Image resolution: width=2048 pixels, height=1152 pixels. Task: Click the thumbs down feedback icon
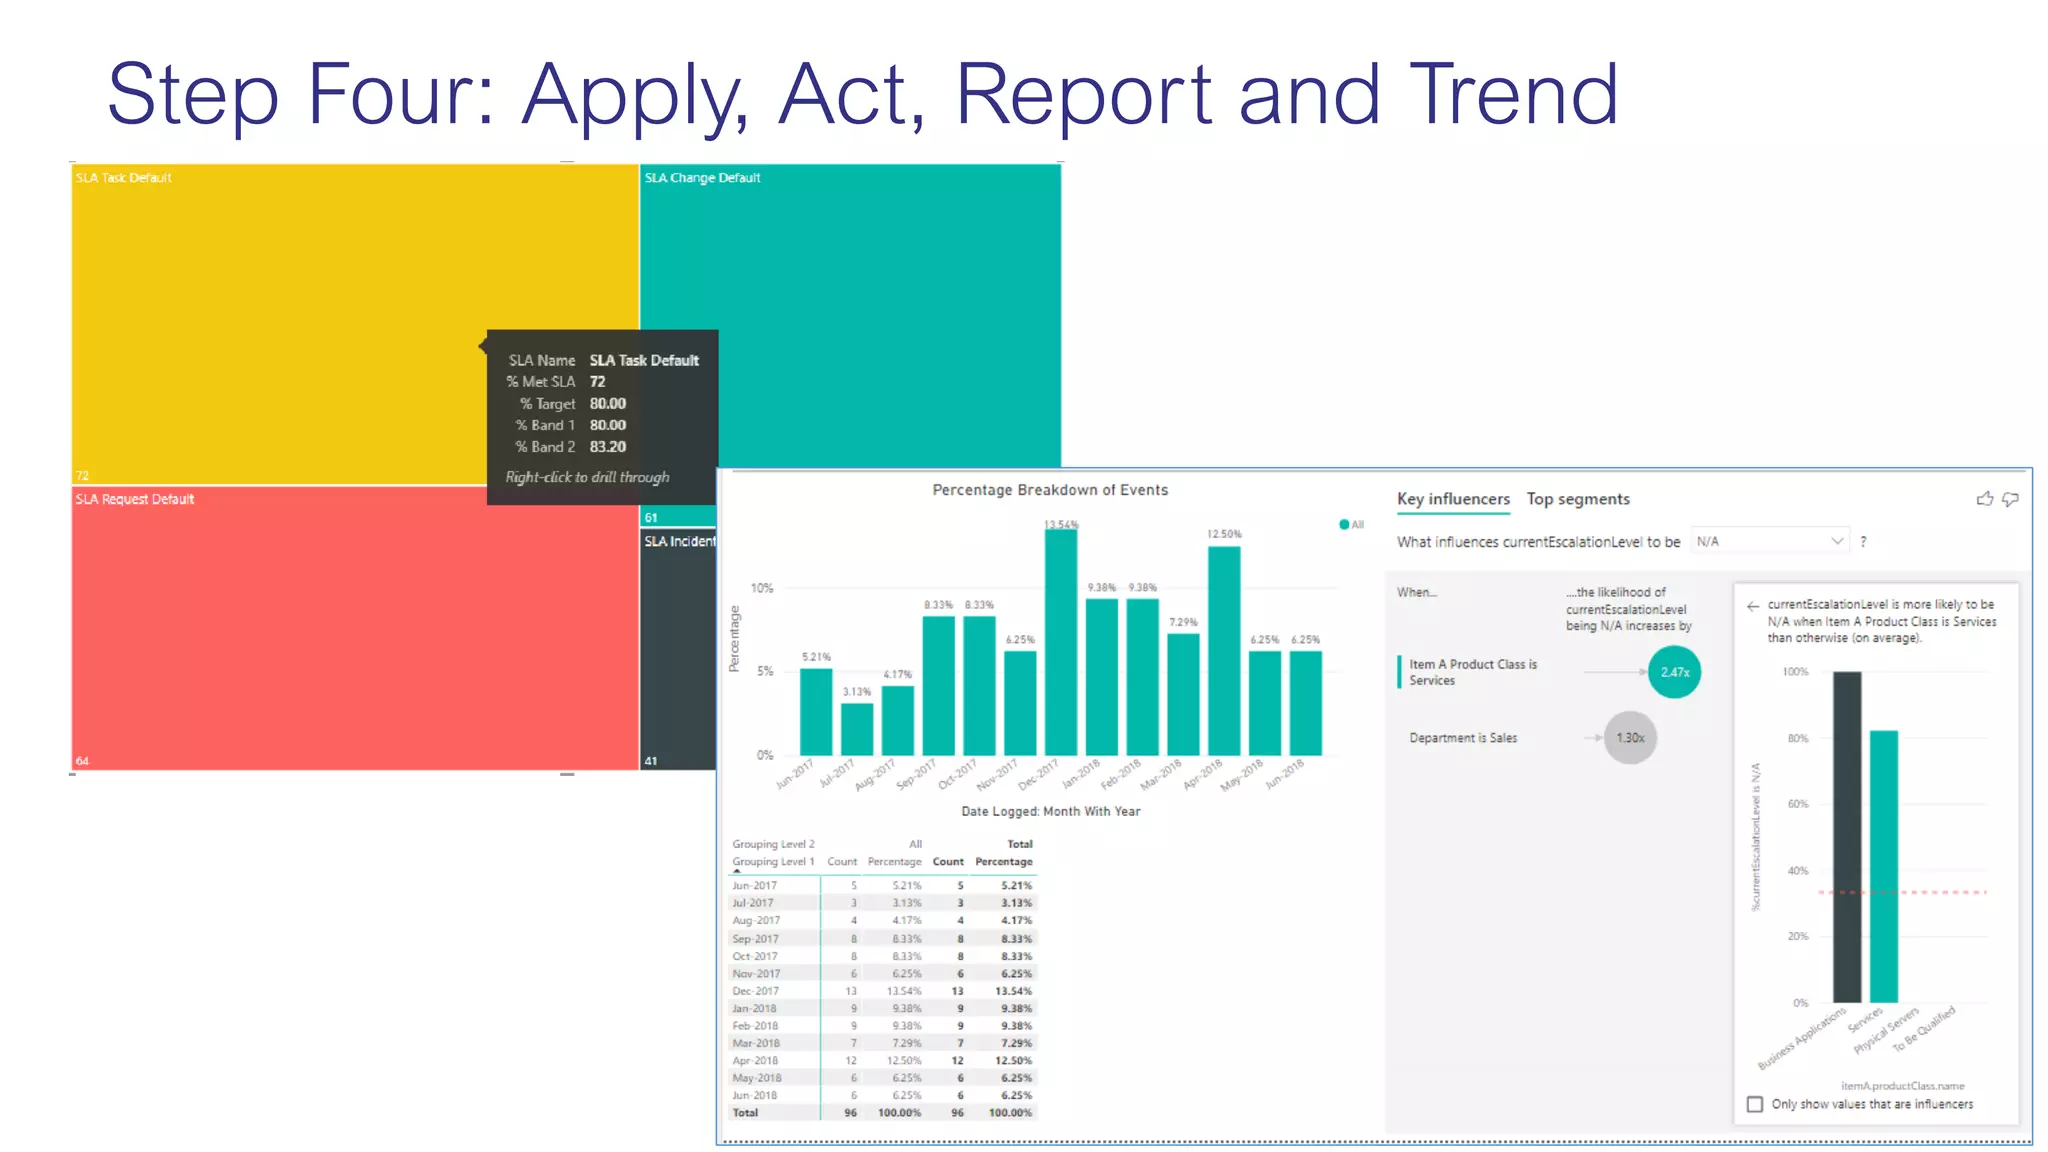(x=2010, y=499)
